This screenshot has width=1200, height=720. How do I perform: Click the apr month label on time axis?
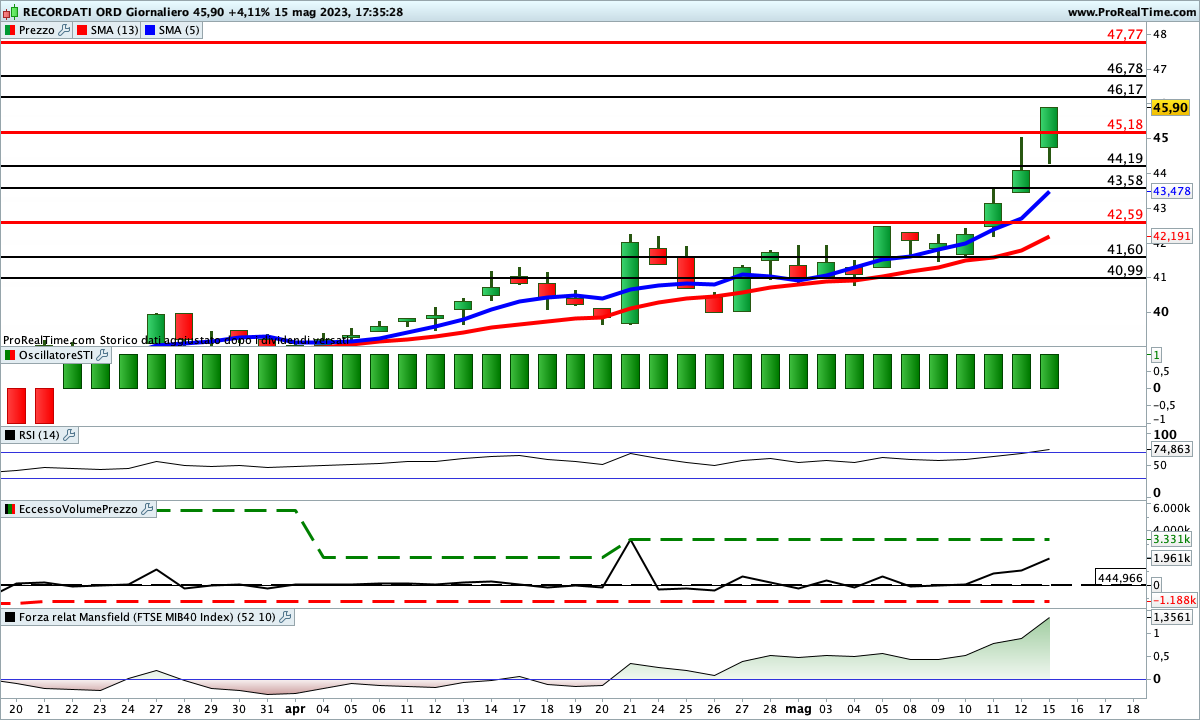click(295, 707)
